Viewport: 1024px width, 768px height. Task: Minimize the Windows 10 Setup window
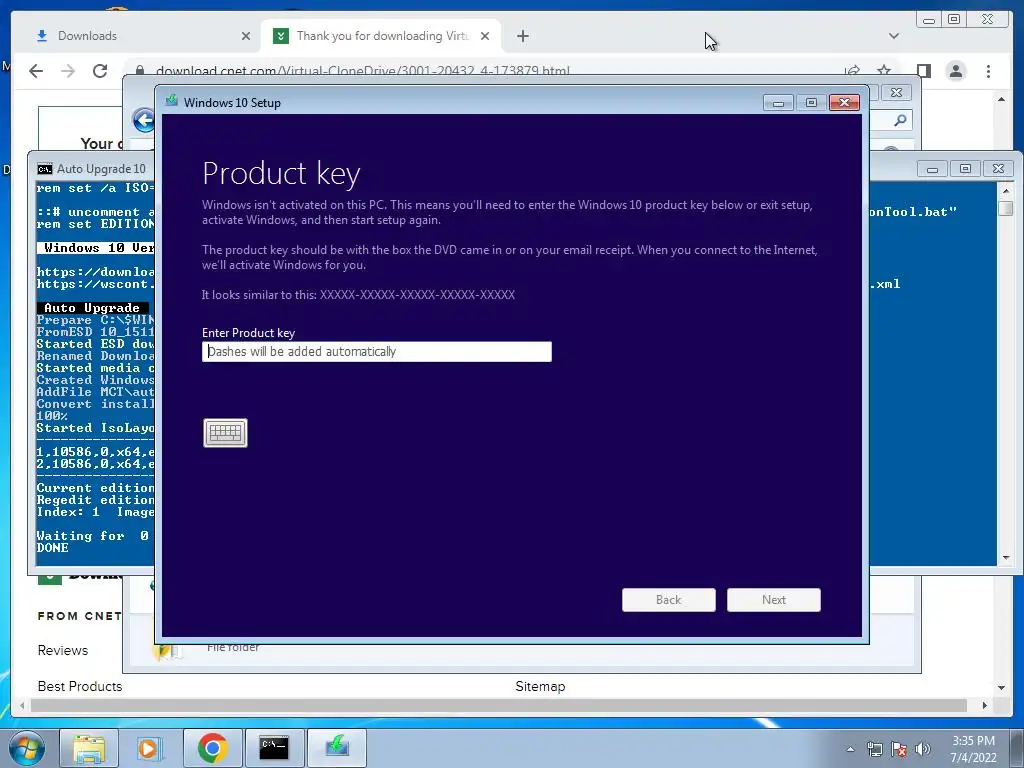[778, 103]
